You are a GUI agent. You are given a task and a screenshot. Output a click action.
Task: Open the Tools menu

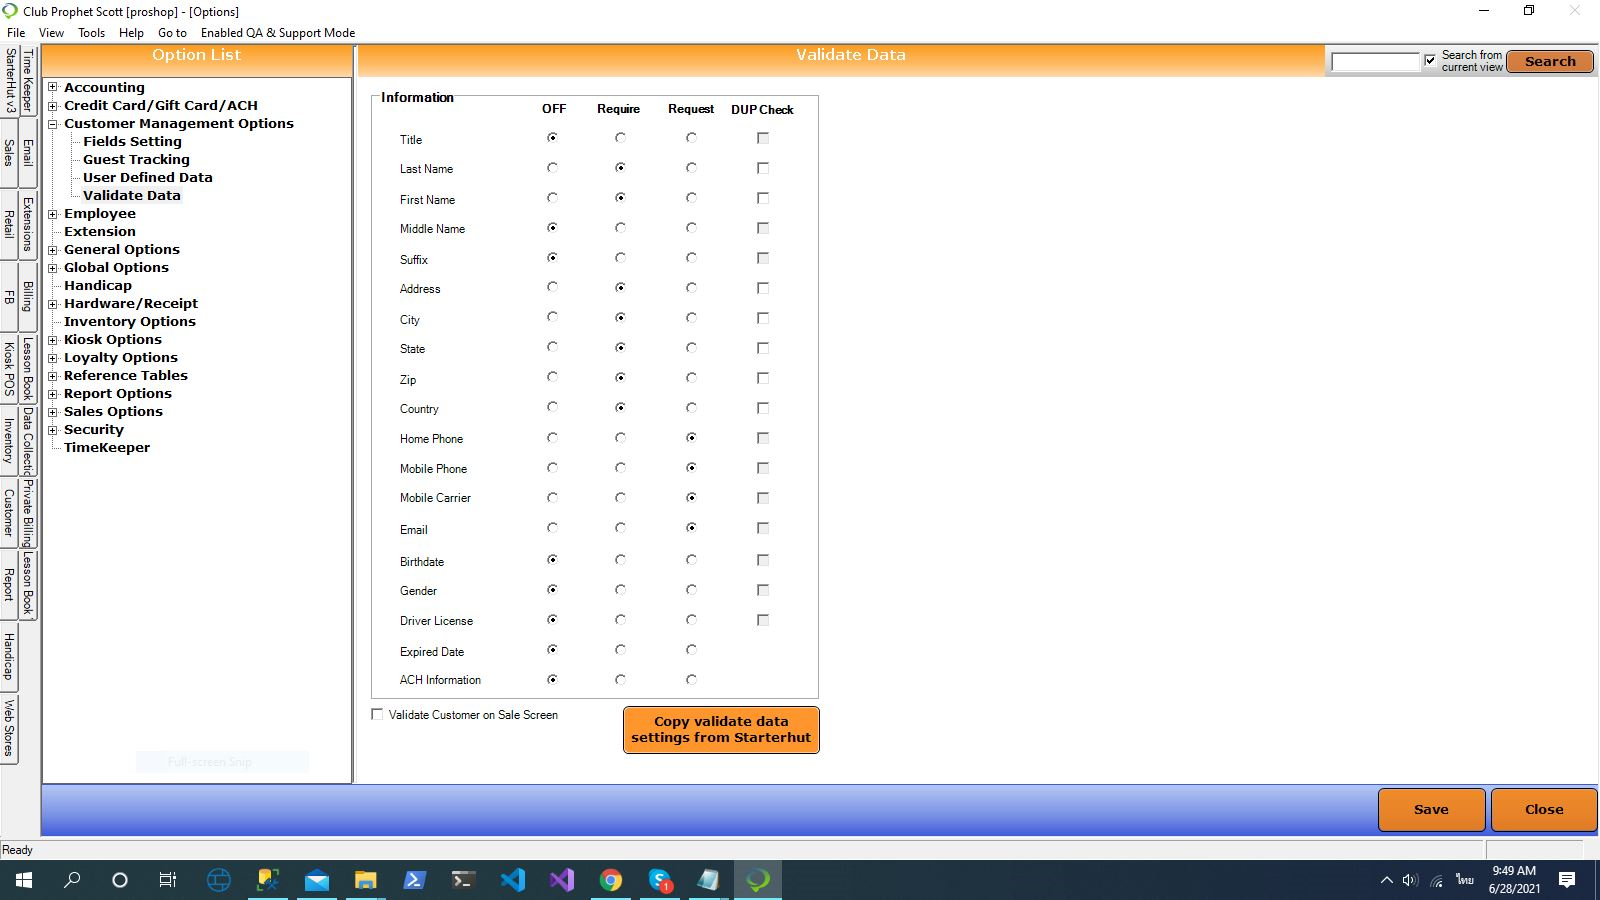point(91,32)
